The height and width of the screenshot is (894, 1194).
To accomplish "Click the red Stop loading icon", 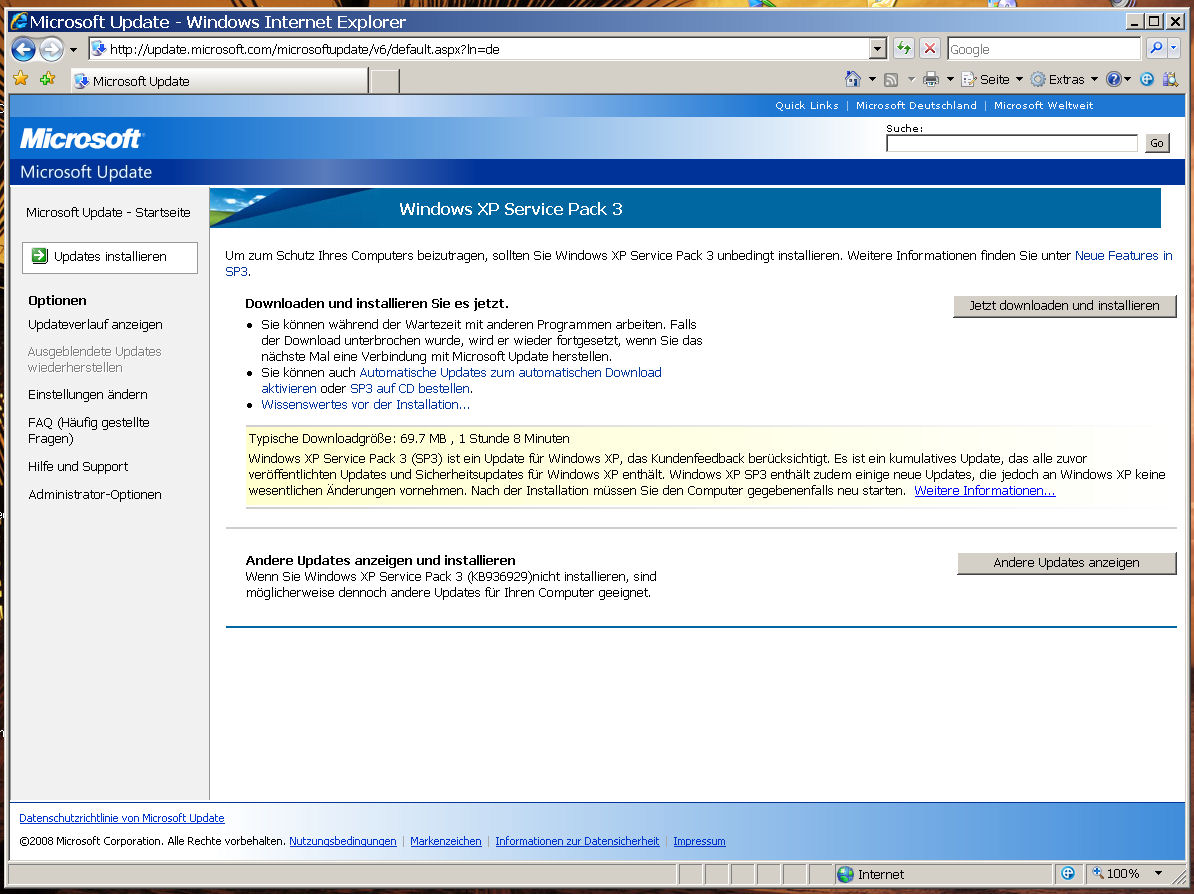I will (930, 49).
